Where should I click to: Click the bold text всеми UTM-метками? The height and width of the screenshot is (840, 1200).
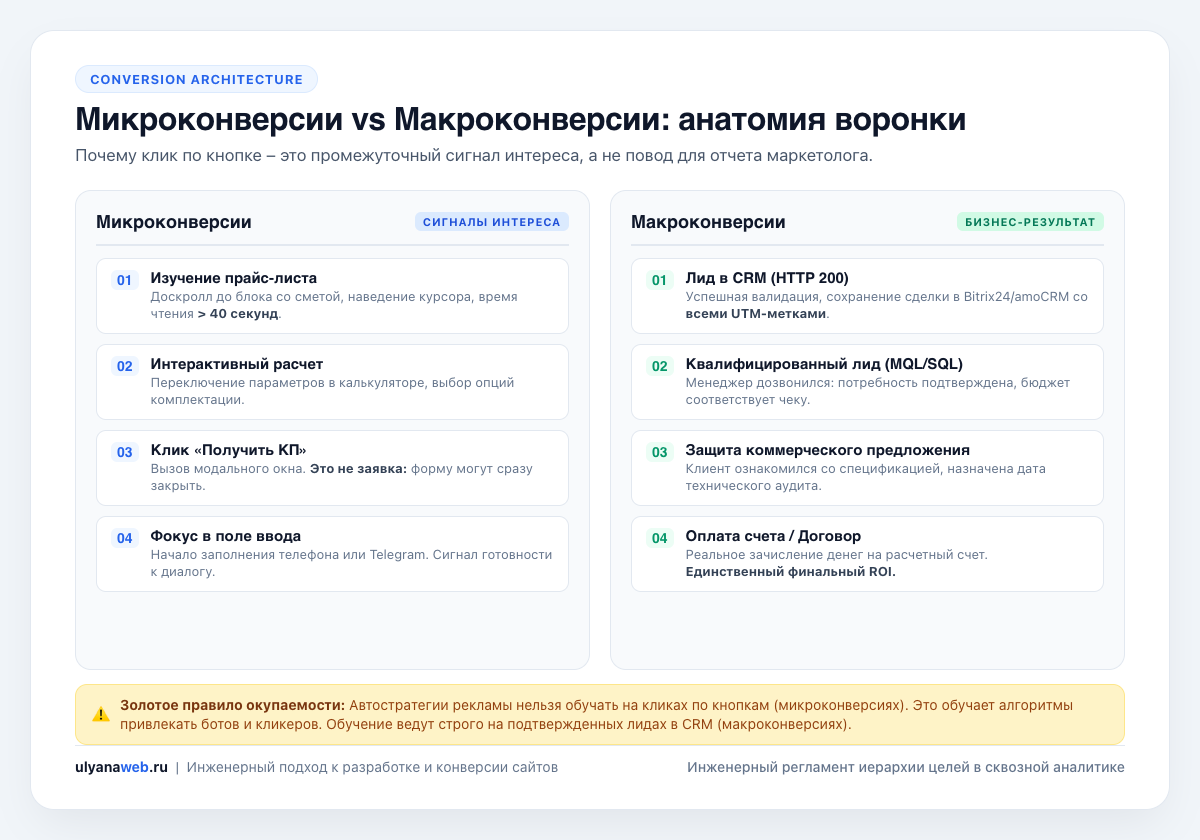pos(756,314)
